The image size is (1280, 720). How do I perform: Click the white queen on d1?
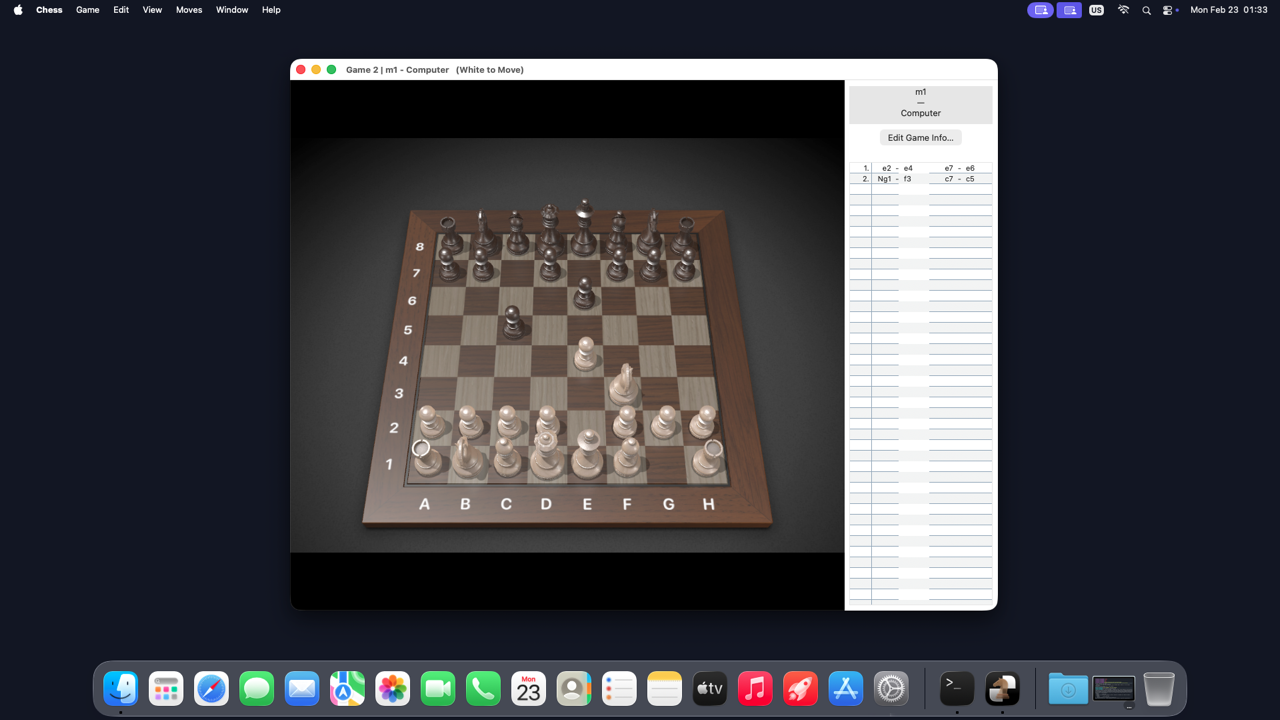pyautogui.click(x=546, y=455)
